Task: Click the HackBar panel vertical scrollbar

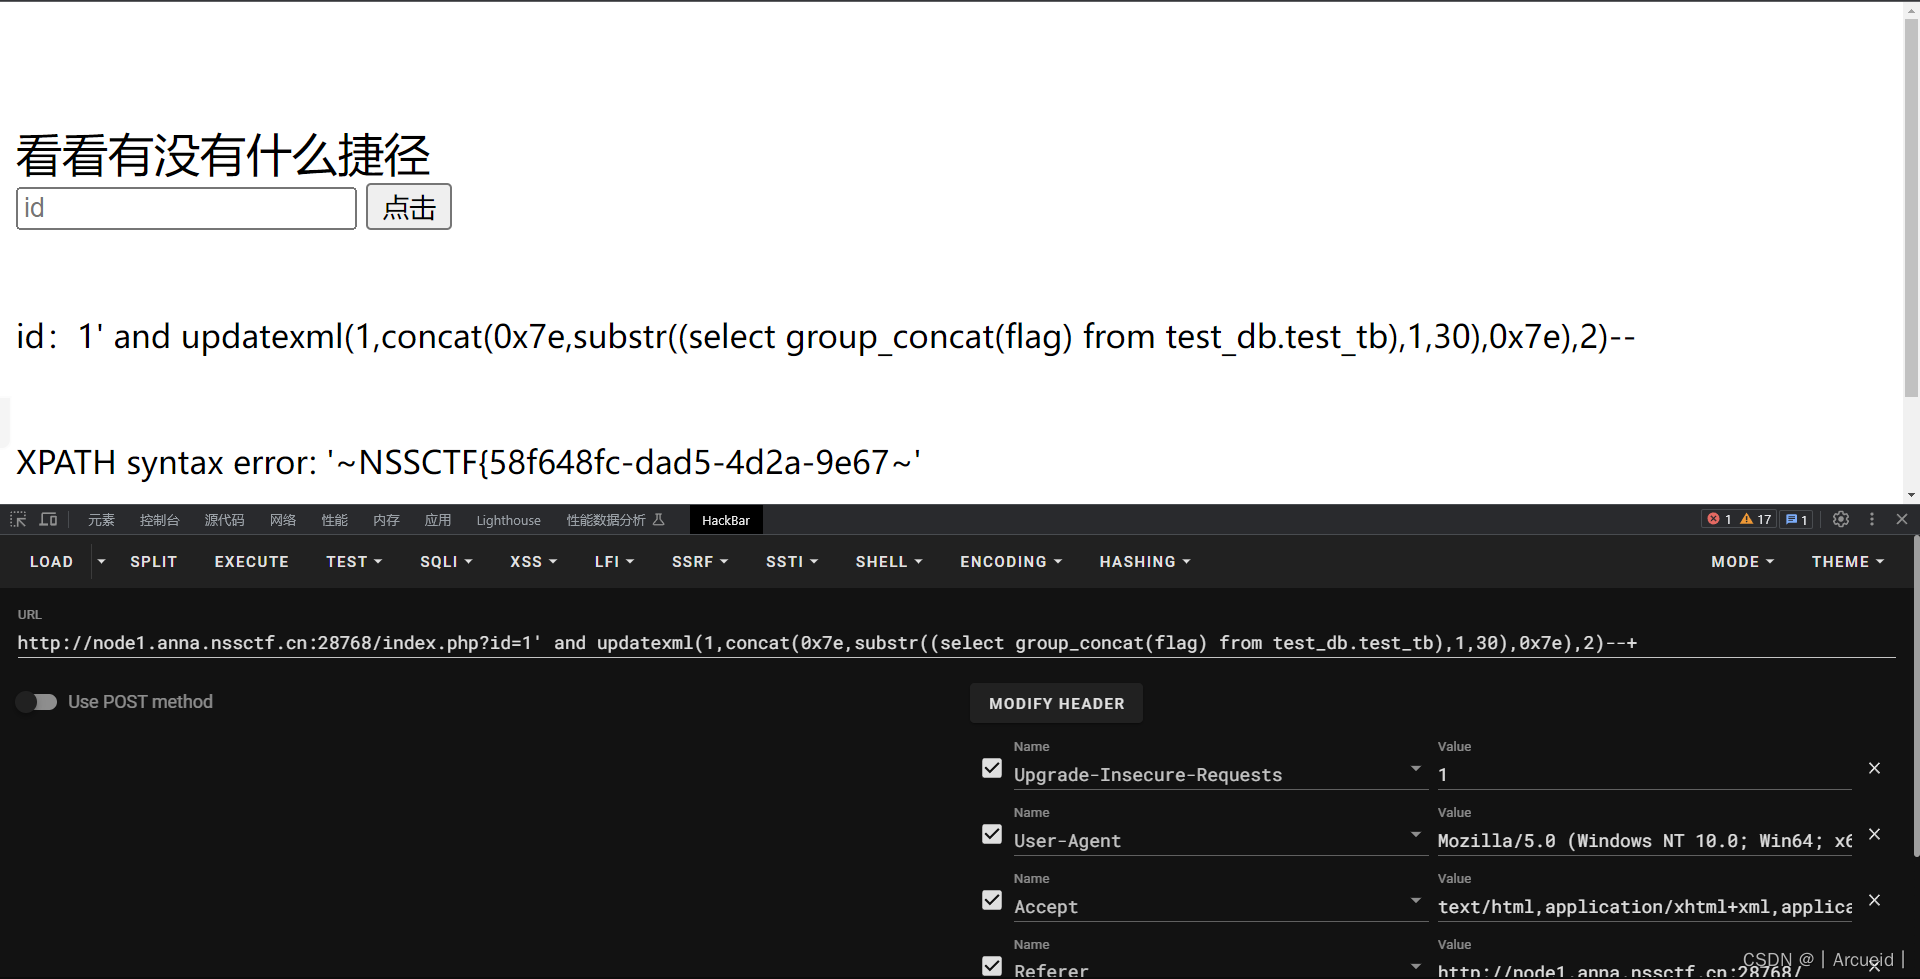Action: (1916, 695)
